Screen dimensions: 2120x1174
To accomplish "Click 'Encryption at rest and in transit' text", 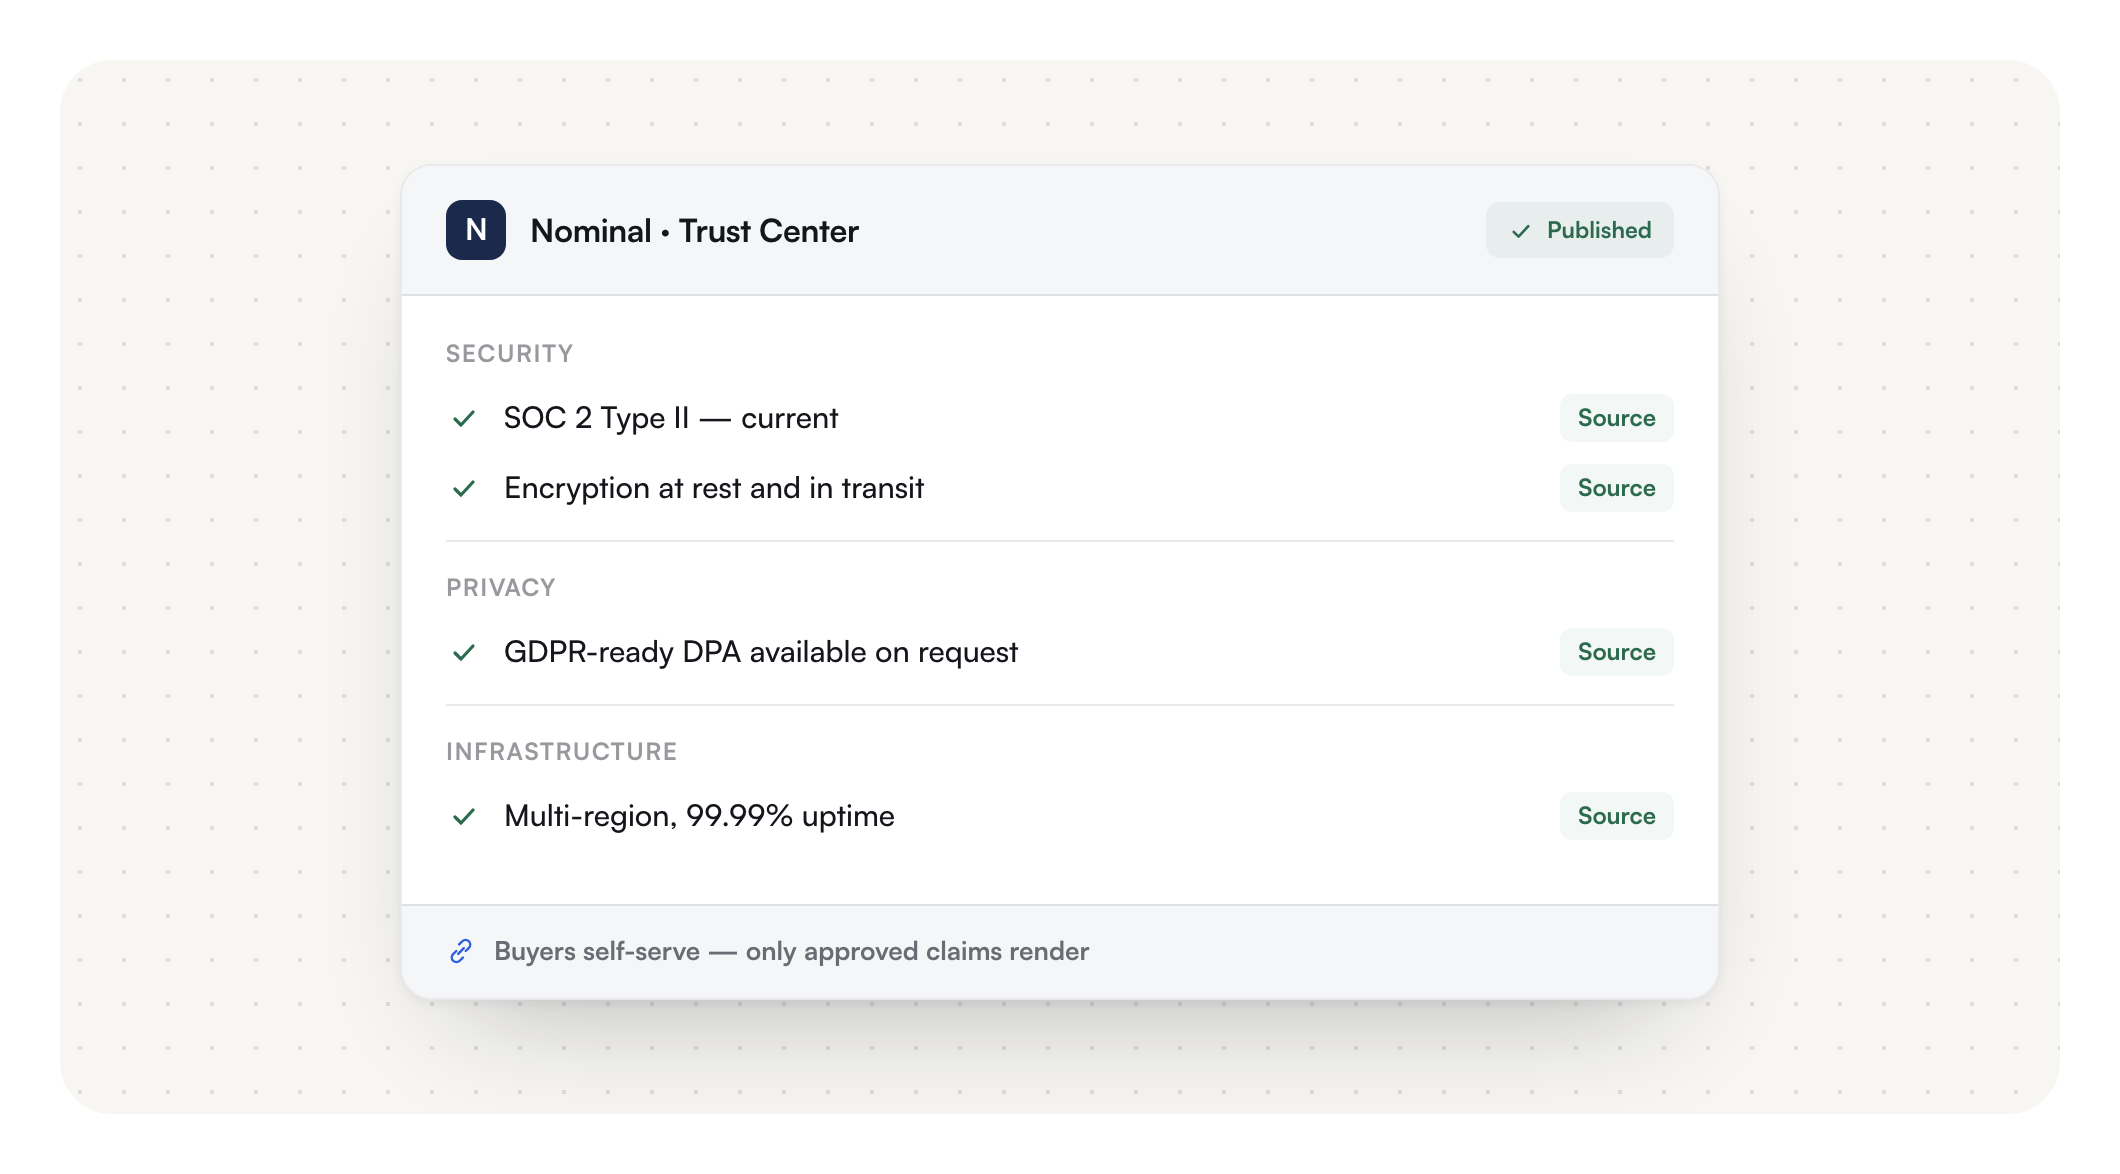I will 714,488.
